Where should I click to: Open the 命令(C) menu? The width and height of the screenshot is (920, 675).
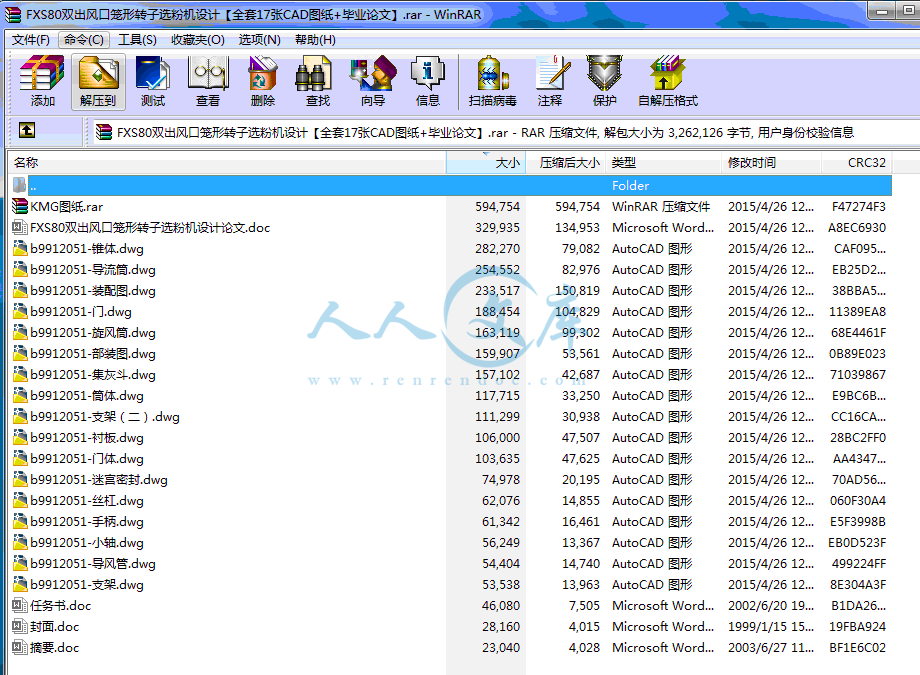click(84, 40)
